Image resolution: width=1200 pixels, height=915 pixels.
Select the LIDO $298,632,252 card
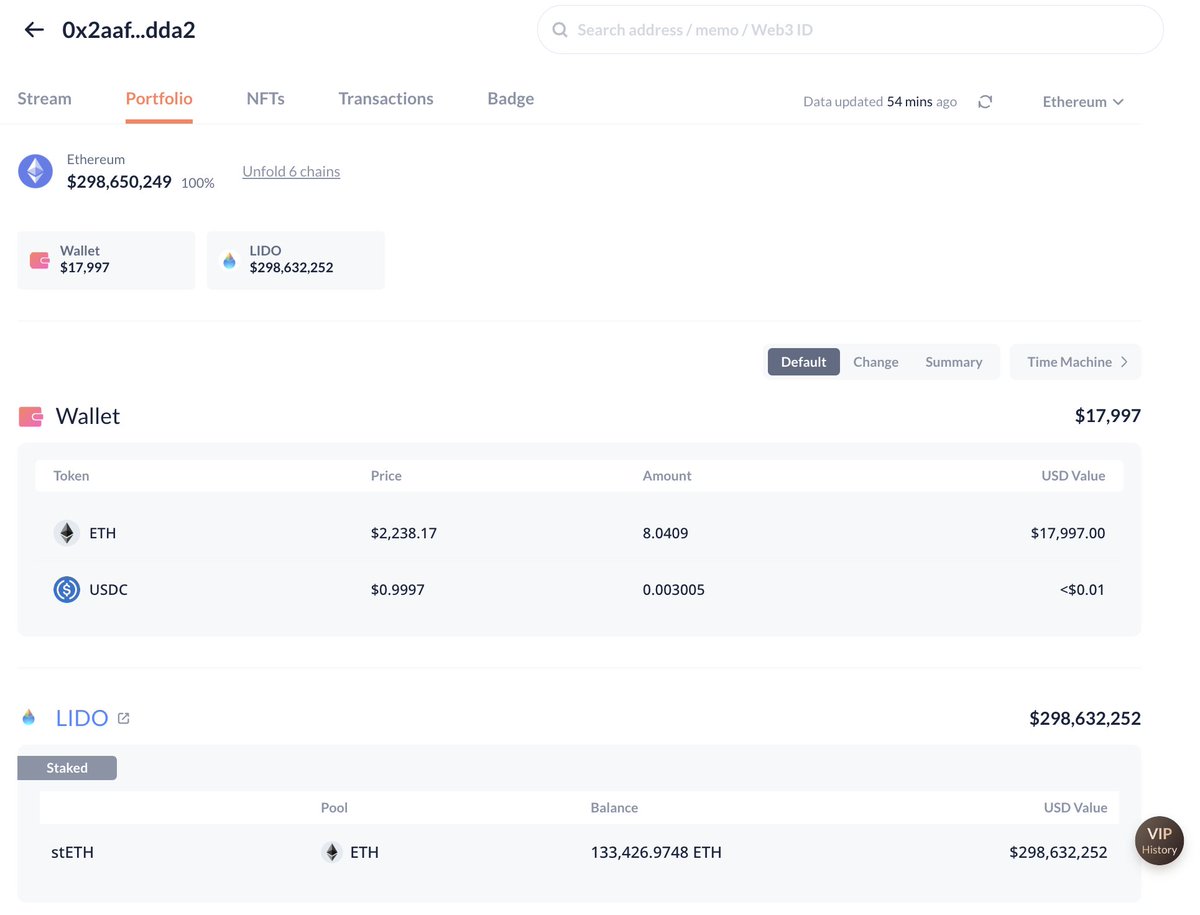pos(296,260)
